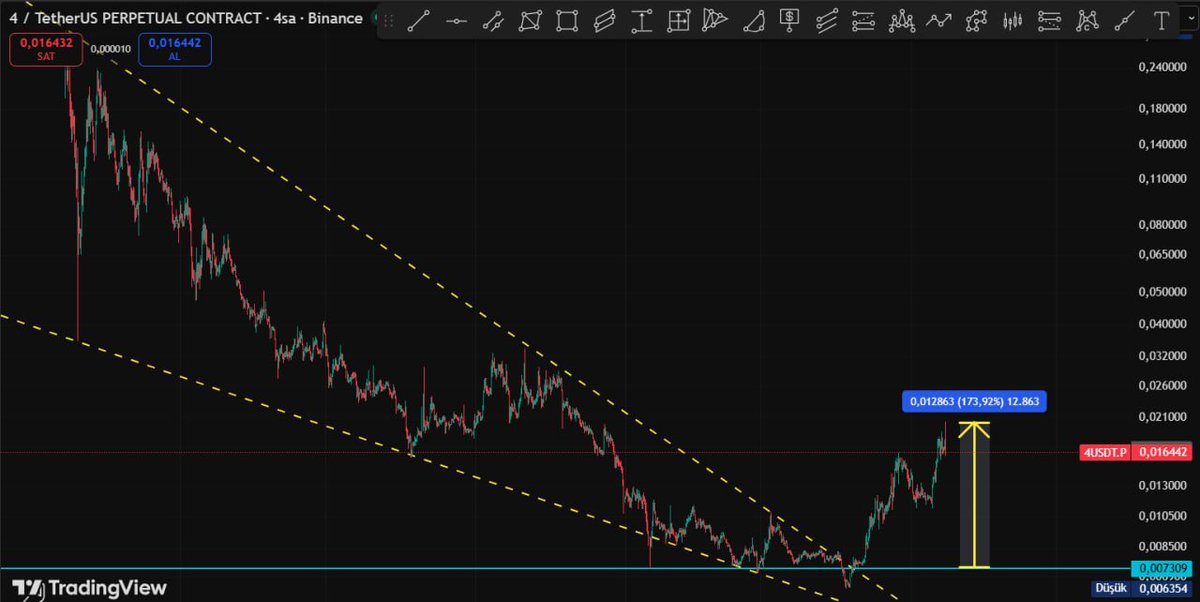Select the horizontal lines with dotted row tool
Viewport: 1200px width, 602px height.
click(x=1050, y=20)
